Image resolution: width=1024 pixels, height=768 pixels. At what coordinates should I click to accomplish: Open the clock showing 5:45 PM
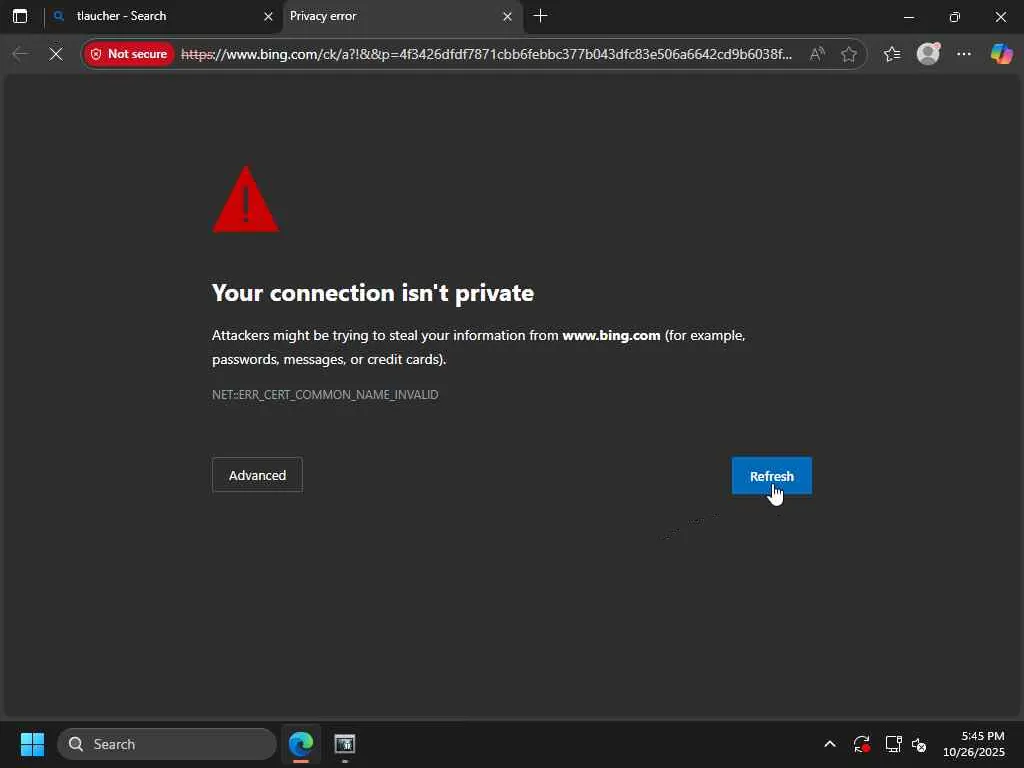974,744
